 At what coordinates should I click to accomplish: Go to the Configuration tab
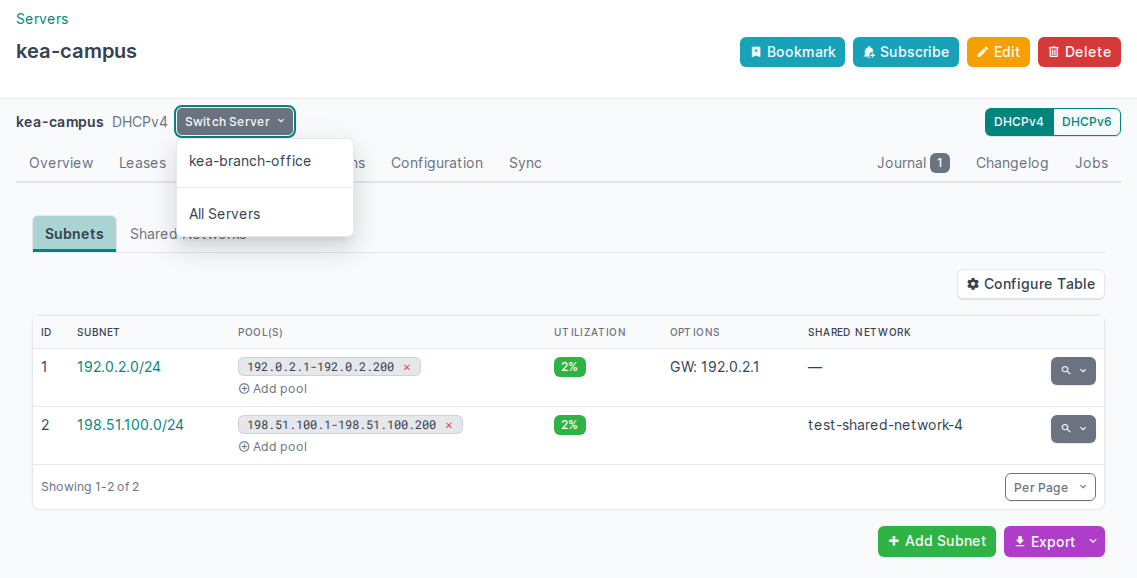437,163
